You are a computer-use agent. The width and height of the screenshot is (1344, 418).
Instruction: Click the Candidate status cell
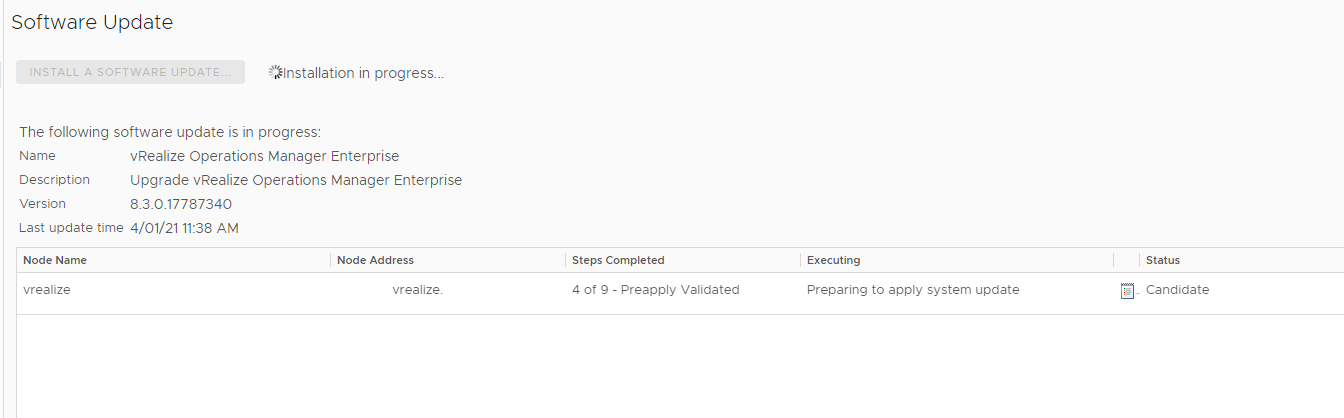[x=1177, y=290]
